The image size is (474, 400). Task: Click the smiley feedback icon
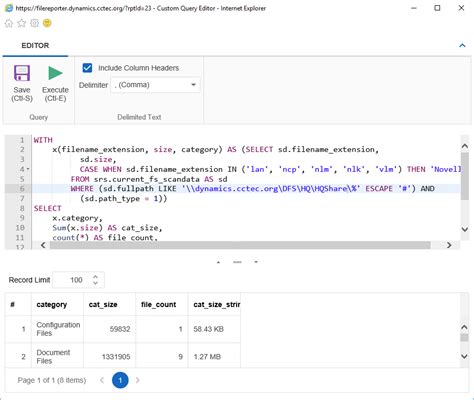click(x=47, y=23)
